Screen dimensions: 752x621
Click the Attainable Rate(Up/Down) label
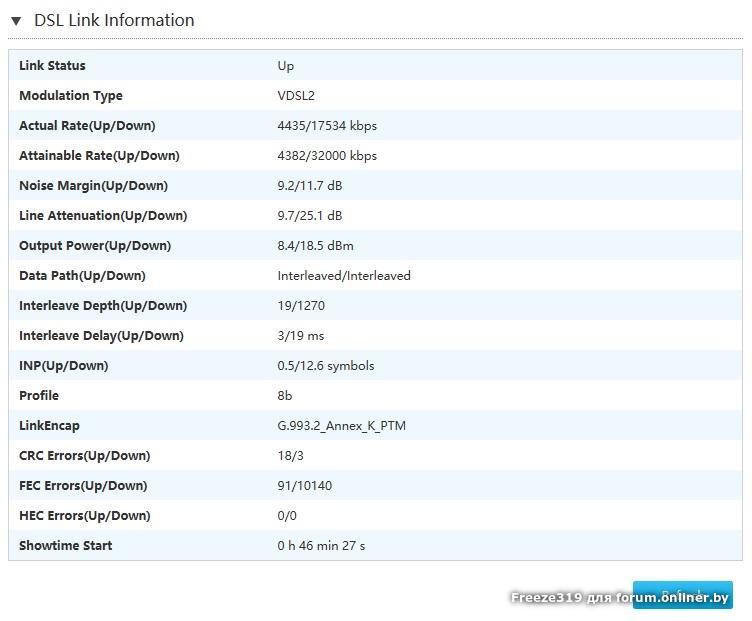pyautogui.click(x=99, y=156)
